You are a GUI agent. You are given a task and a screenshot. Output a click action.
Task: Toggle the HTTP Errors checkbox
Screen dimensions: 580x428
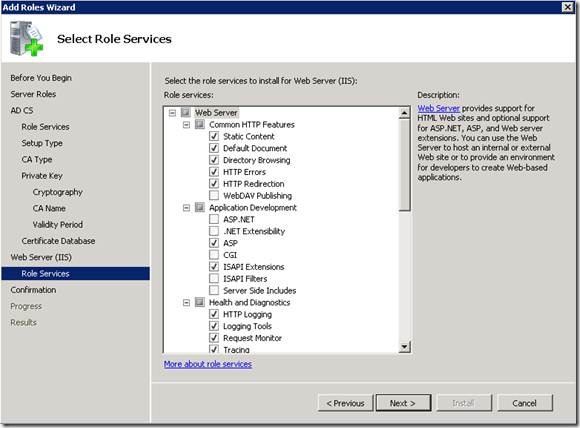click(x=214, y=172)
